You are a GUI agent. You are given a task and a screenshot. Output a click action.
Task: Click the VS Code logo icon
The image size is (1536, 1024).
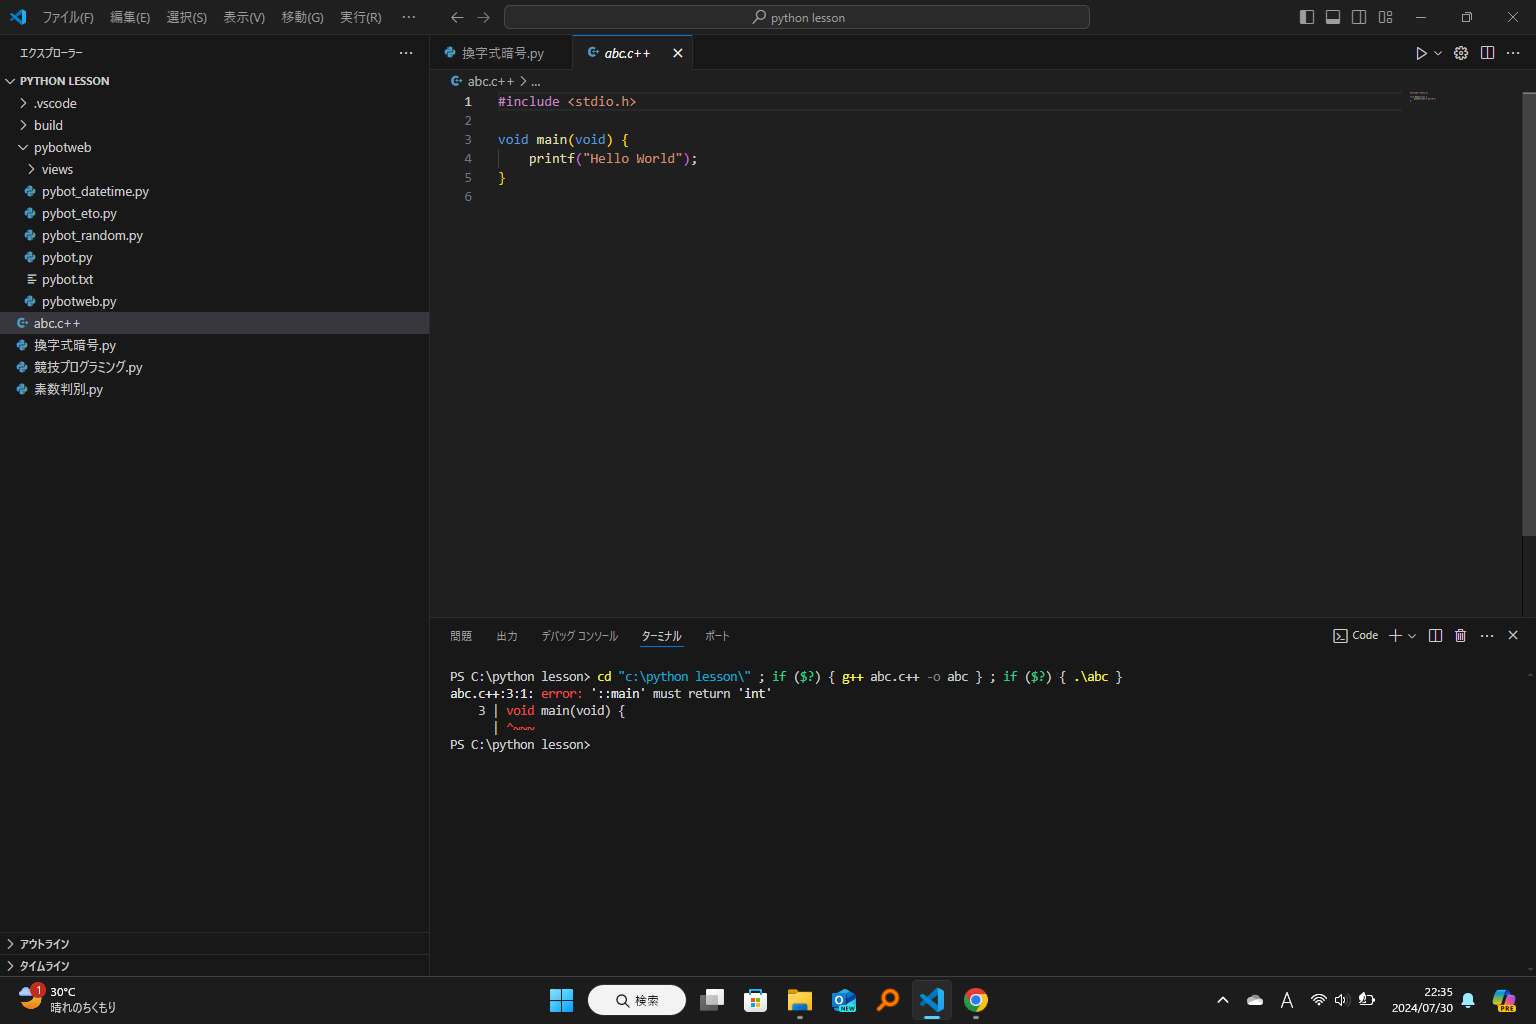pos(18,17)
